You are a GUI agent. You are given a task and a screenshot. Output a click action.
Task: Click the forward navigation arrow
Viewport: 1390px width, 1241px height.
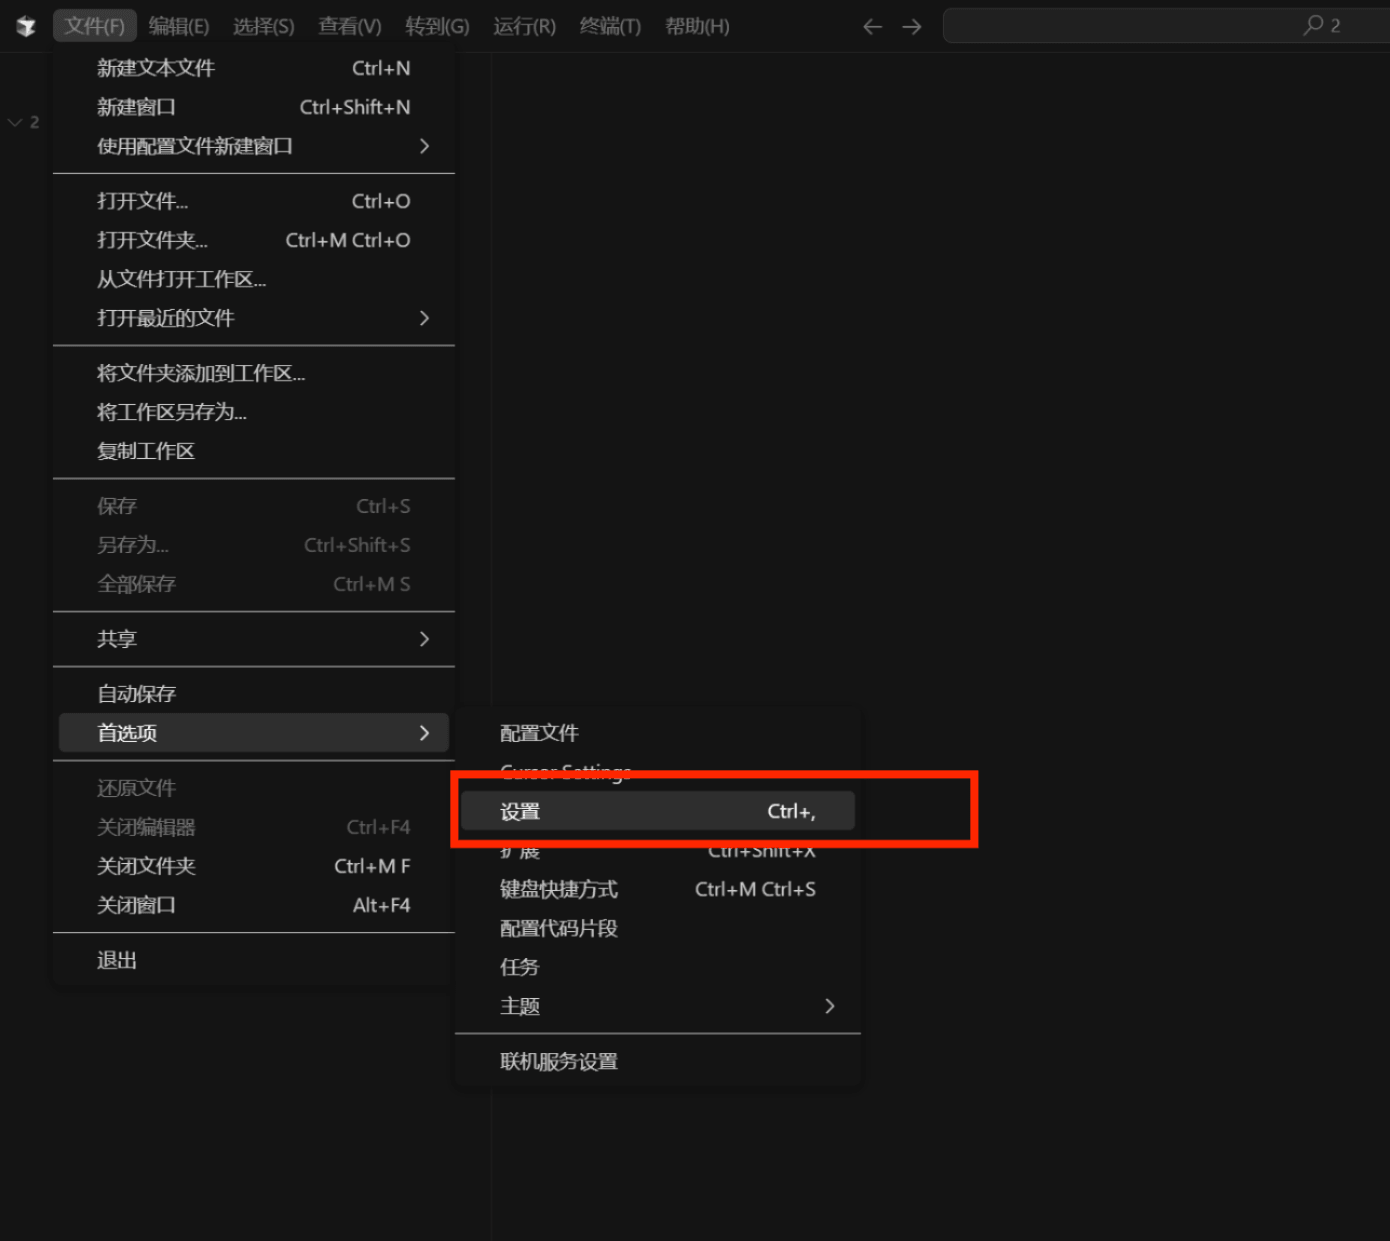pos(911,27)
